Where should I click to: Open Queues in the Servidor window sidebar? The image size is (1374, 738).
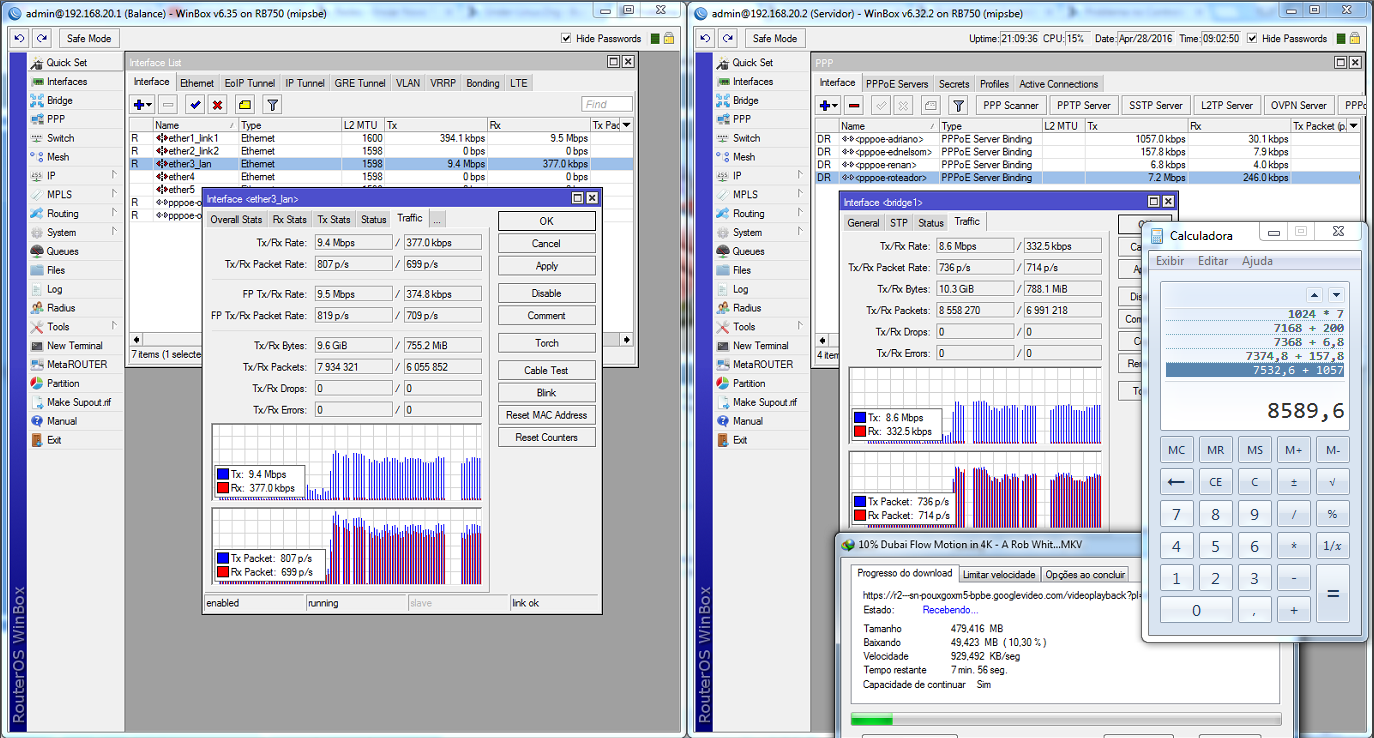point(748,251)
